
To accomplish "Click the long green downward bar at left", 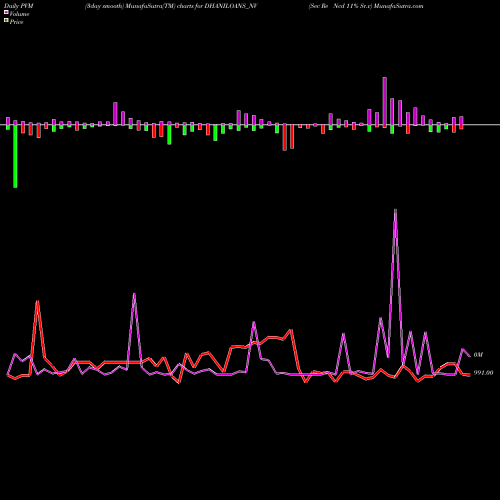I will (x=15, y=156).
